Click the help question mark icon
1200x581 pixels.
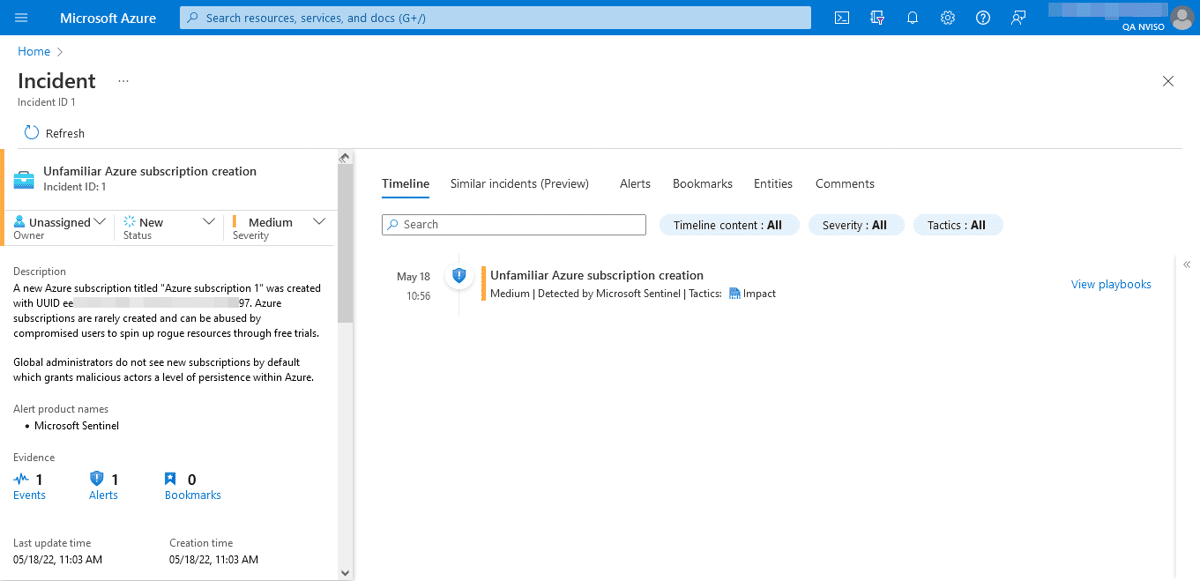982,18
